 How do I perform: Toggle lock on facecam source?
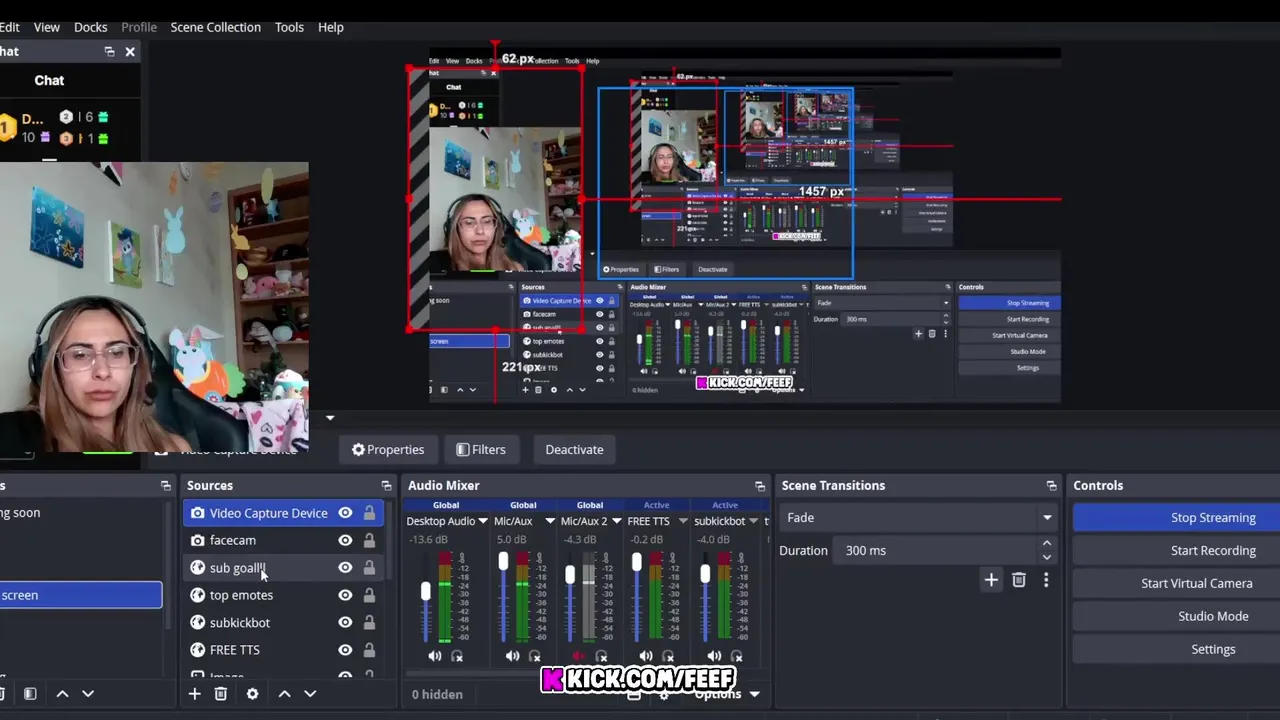[369, 540]
